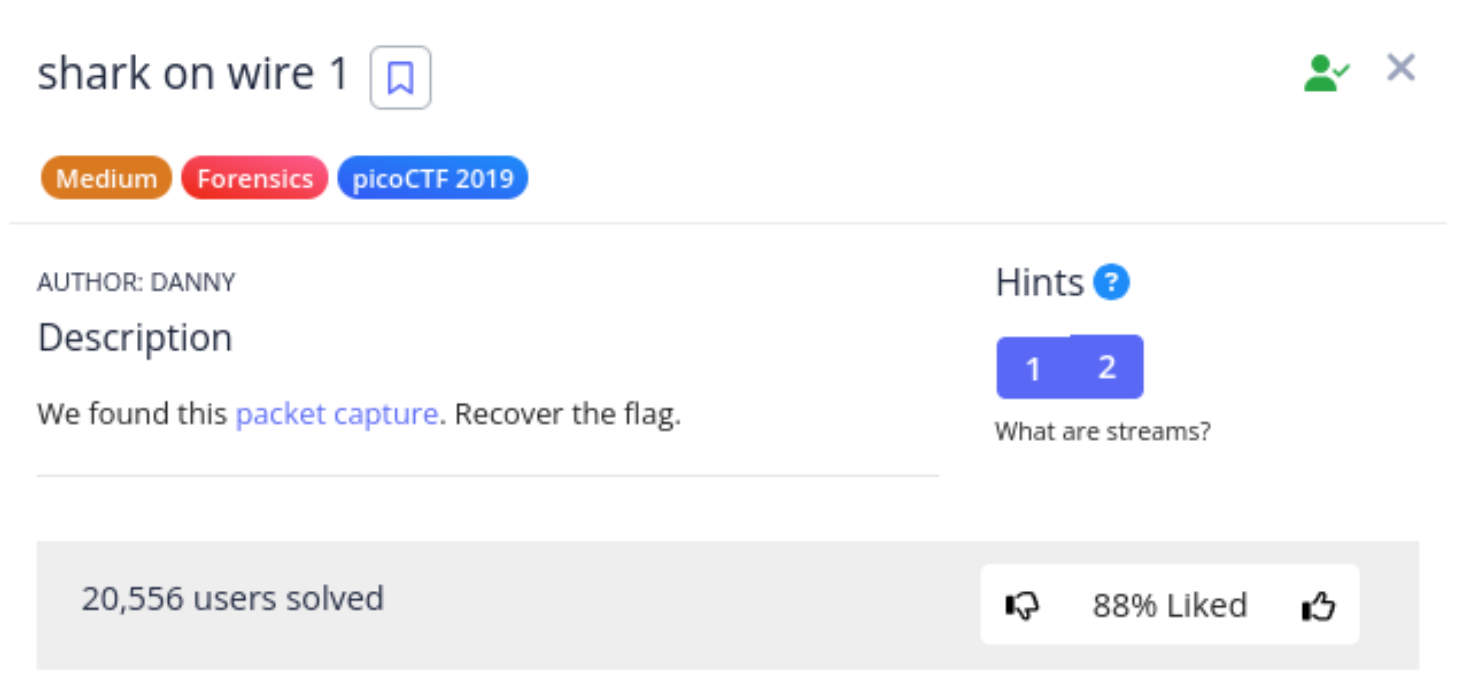Click the What are streams? hint text
This screenshot has height=680, width=1458.
pyautogui.click(x=1102, y=432)
